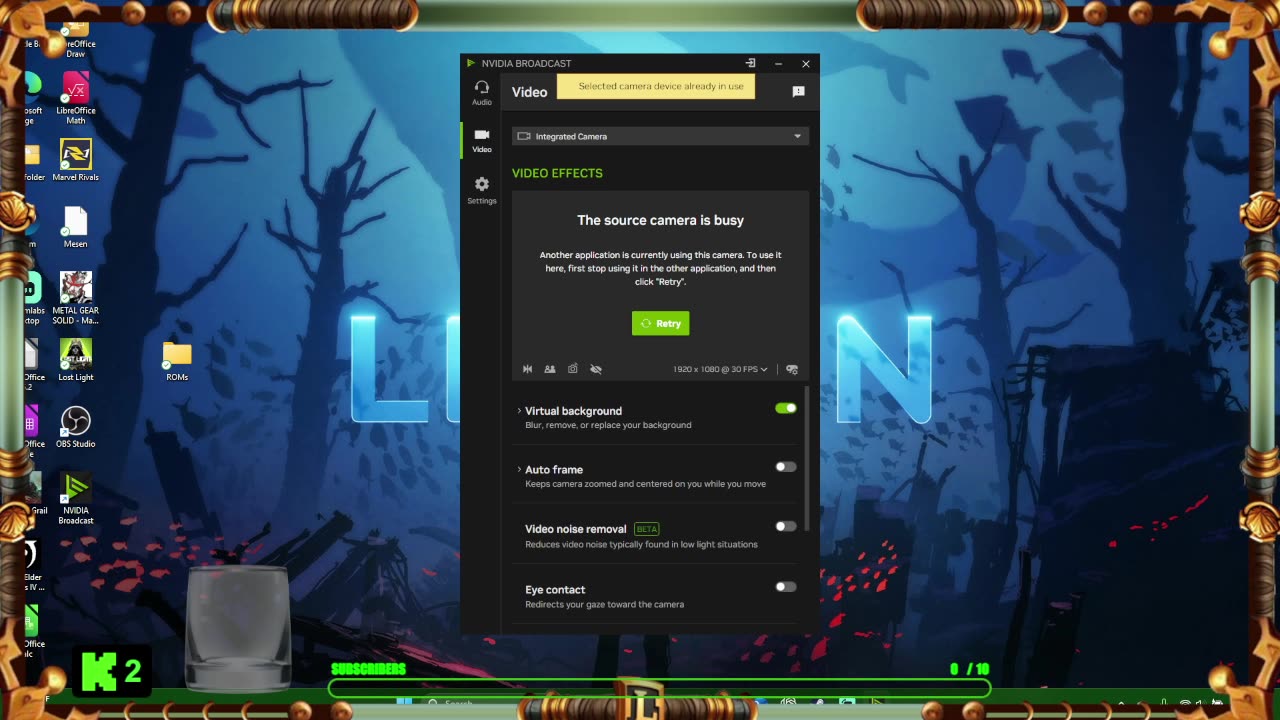
Task: Open the Settings gear in the sidebar
Action: click(481, 190)
